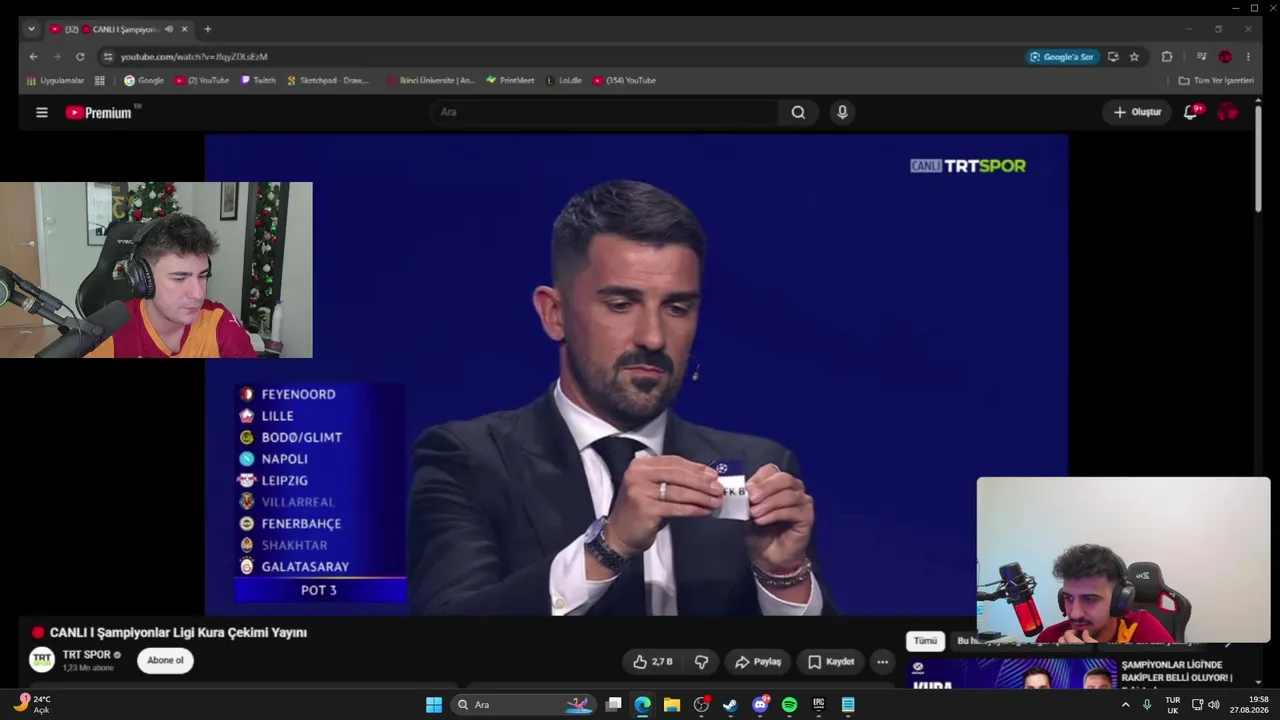
Task: Start voice search with the microphone icon
Action: (842, 113)
